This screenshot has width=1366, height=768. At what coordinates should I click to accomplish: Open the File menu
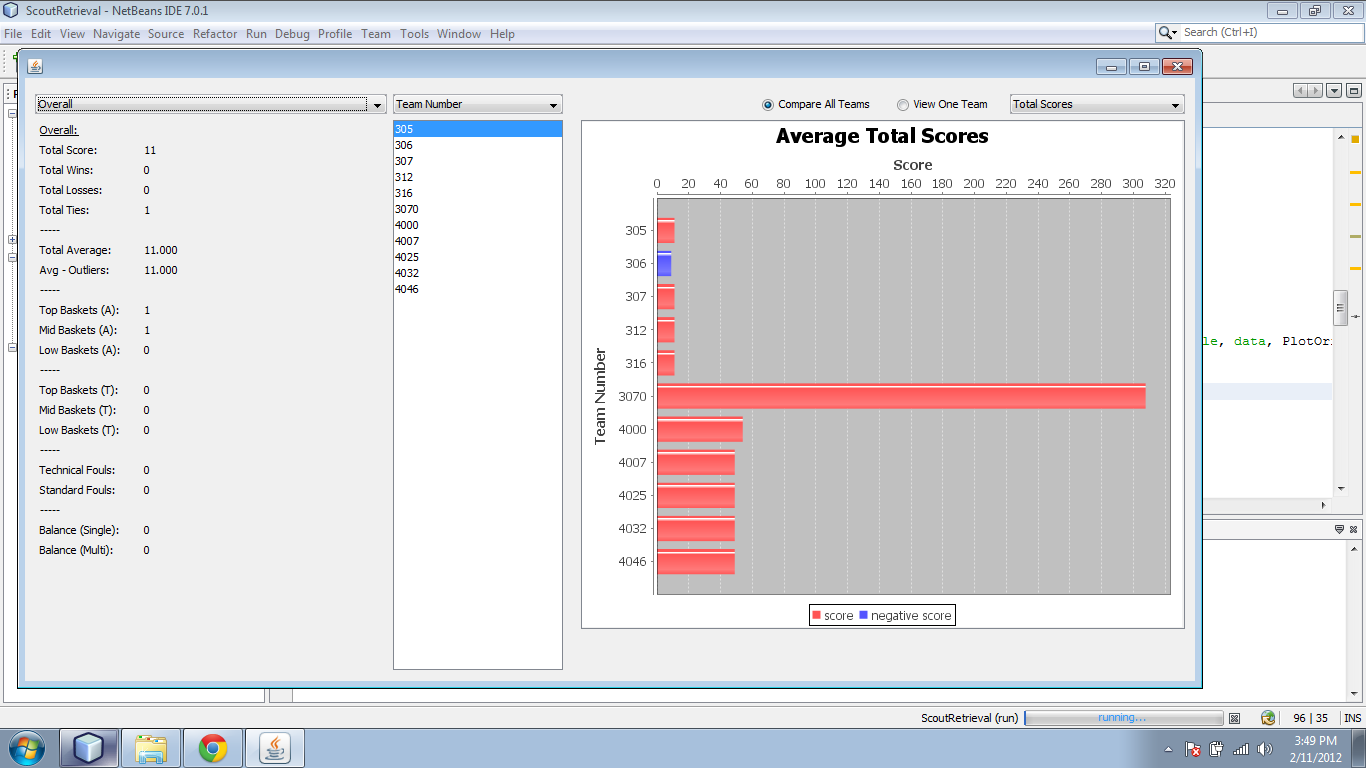click(13, 33)
